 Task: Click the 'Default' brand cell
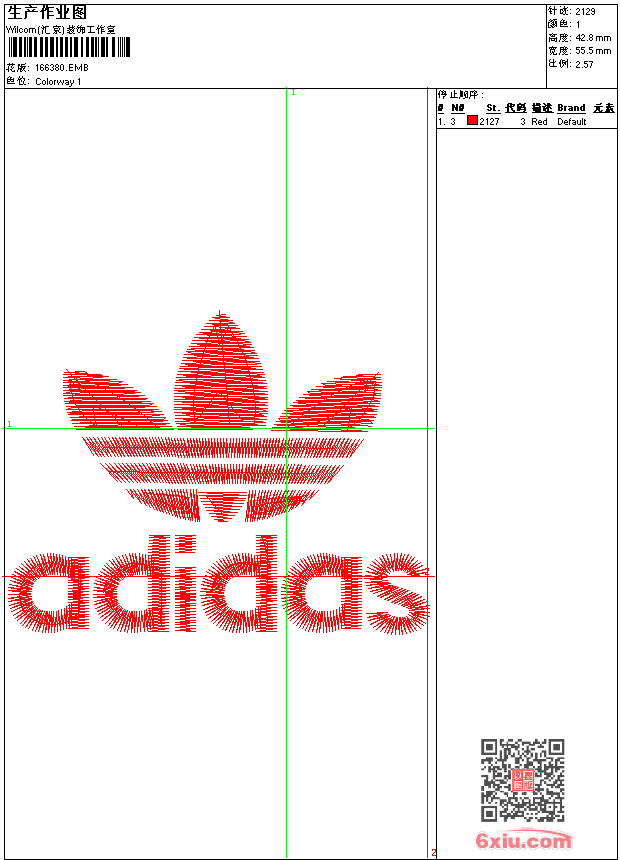[572, 122]
